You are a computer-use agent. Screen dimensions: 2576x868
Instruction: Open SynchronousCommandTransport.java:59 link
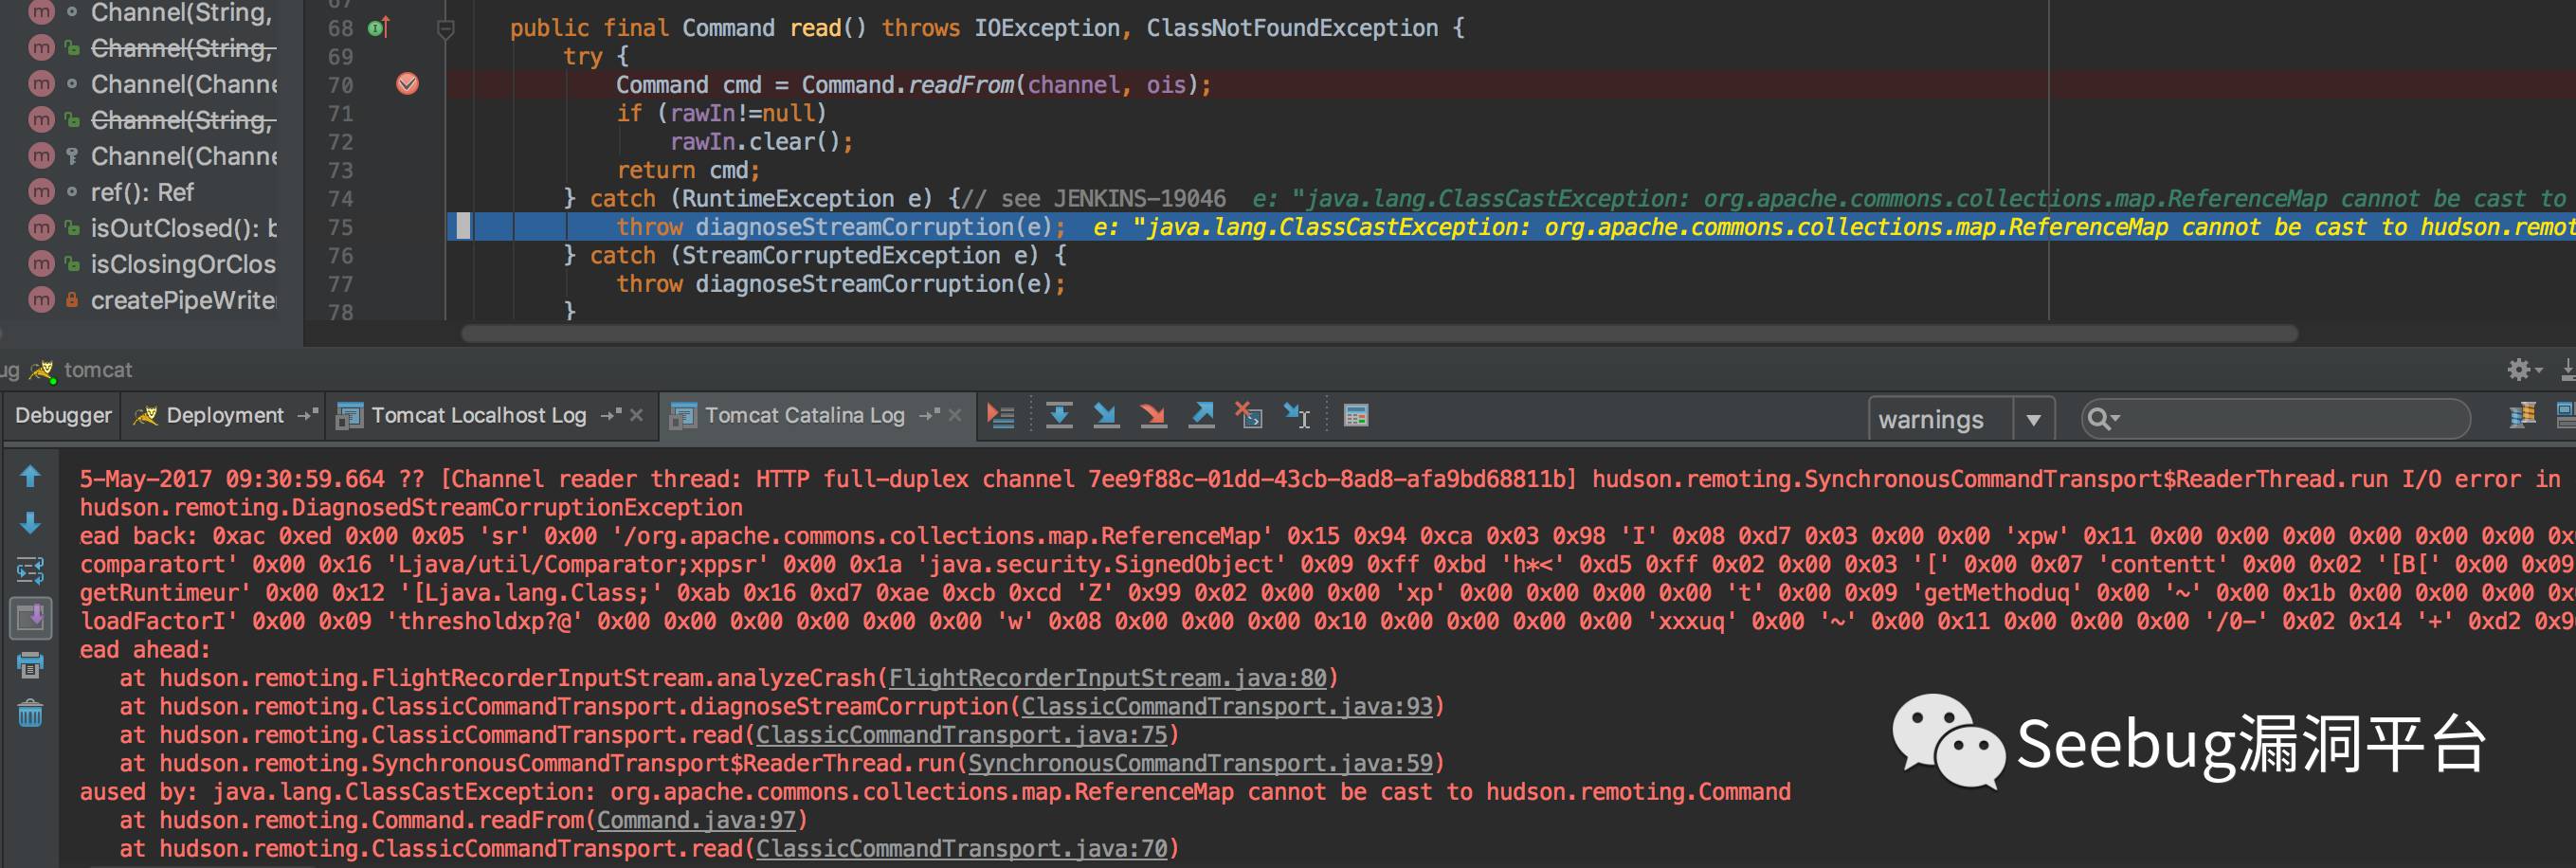(x=1200, y=763)
